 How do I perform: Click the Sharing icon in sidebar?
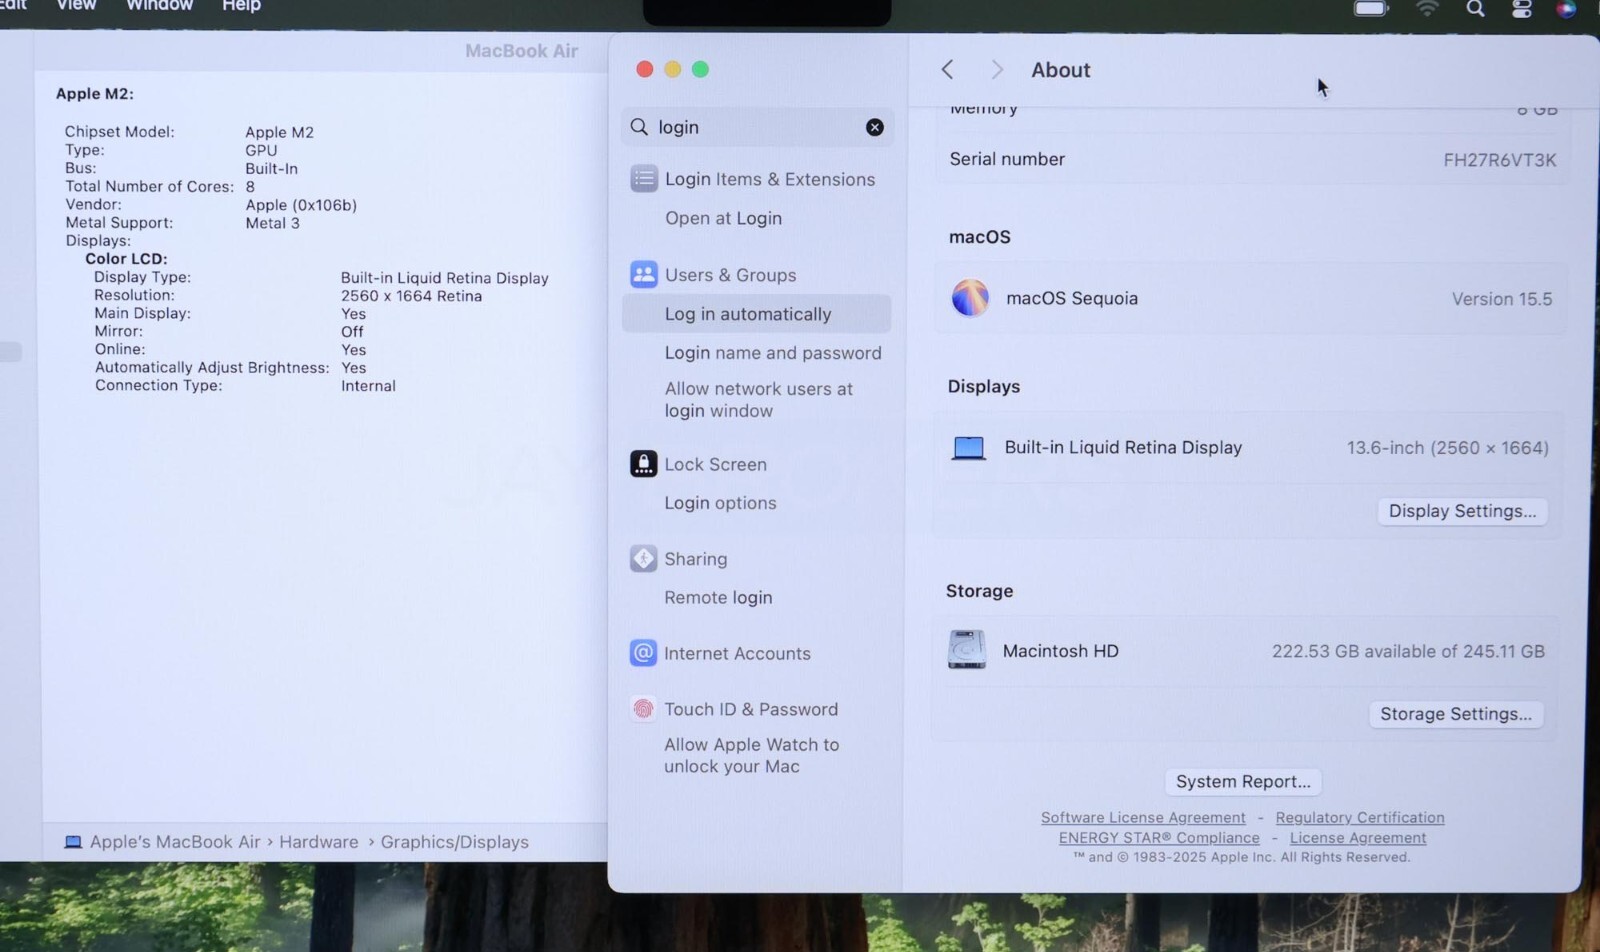643,558
